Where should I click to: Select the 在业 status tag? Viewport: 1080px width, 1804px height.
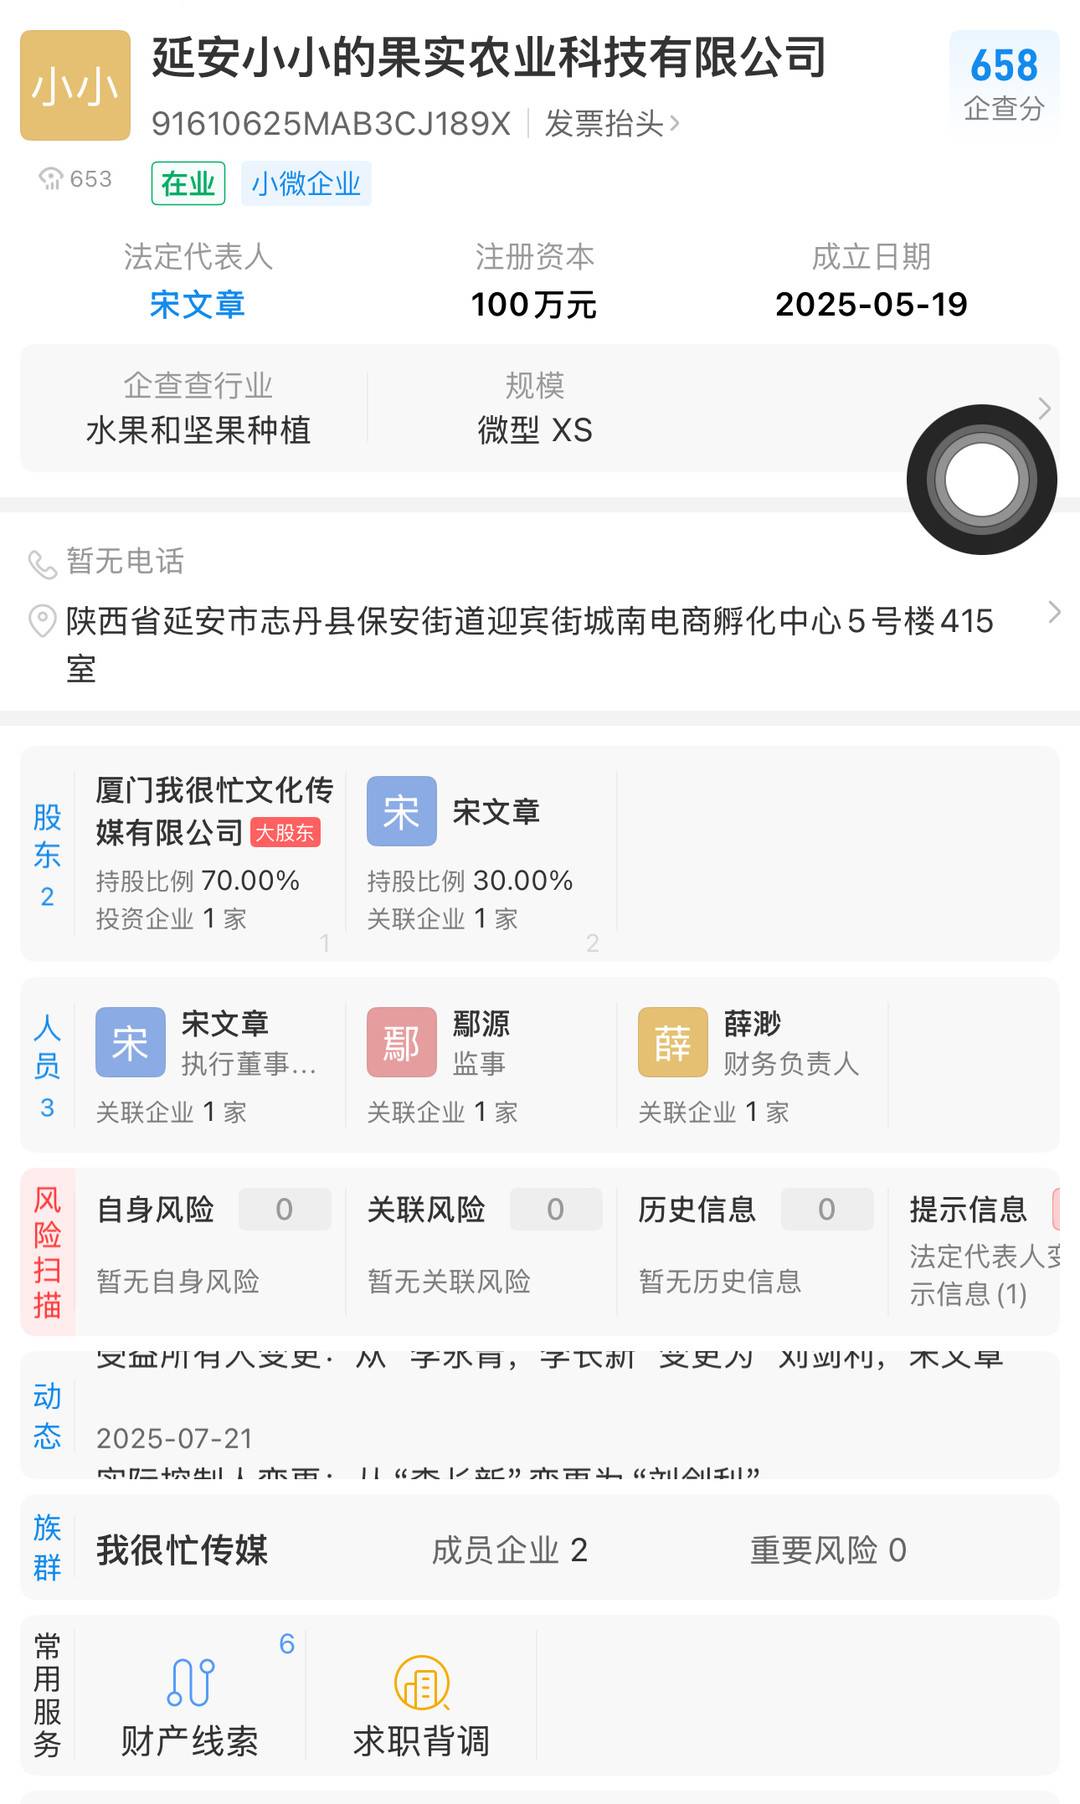point(188,184)
